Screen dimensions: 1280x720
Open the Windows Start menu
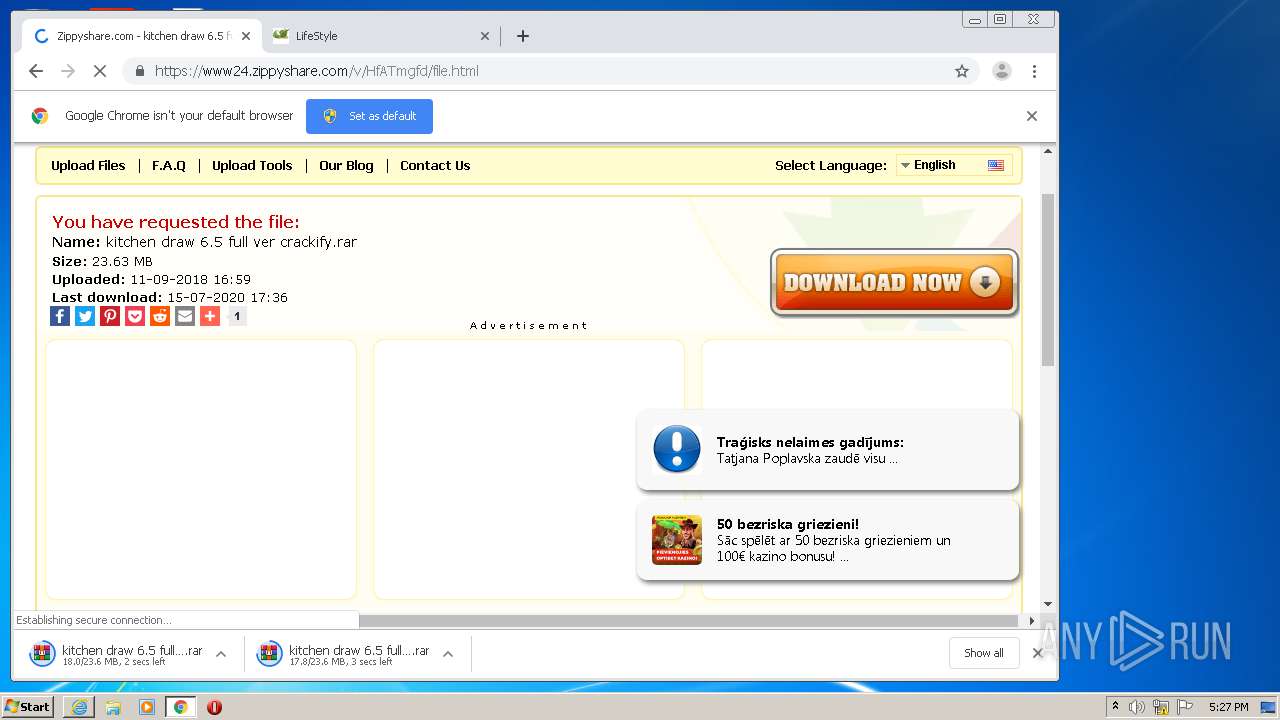tap(27, 707)
